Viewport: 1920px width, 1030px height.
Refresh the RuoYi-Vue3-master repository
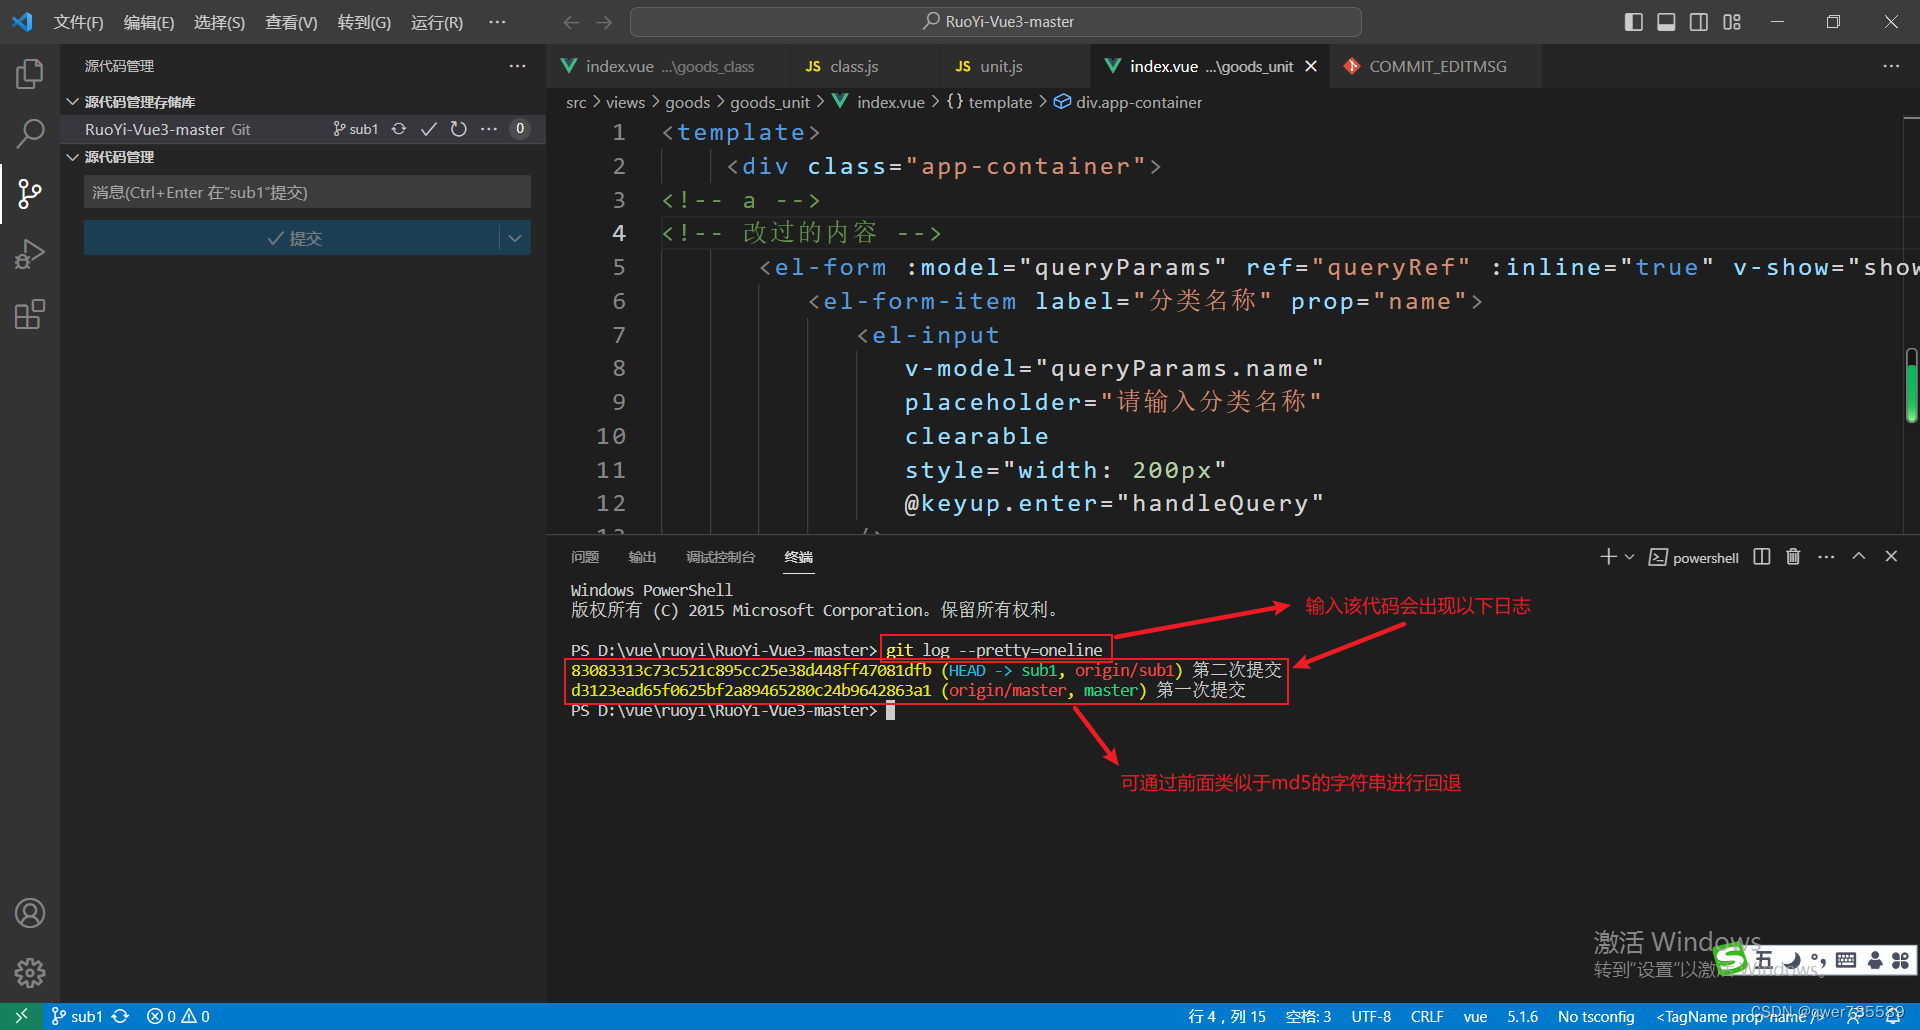point(459,129)
